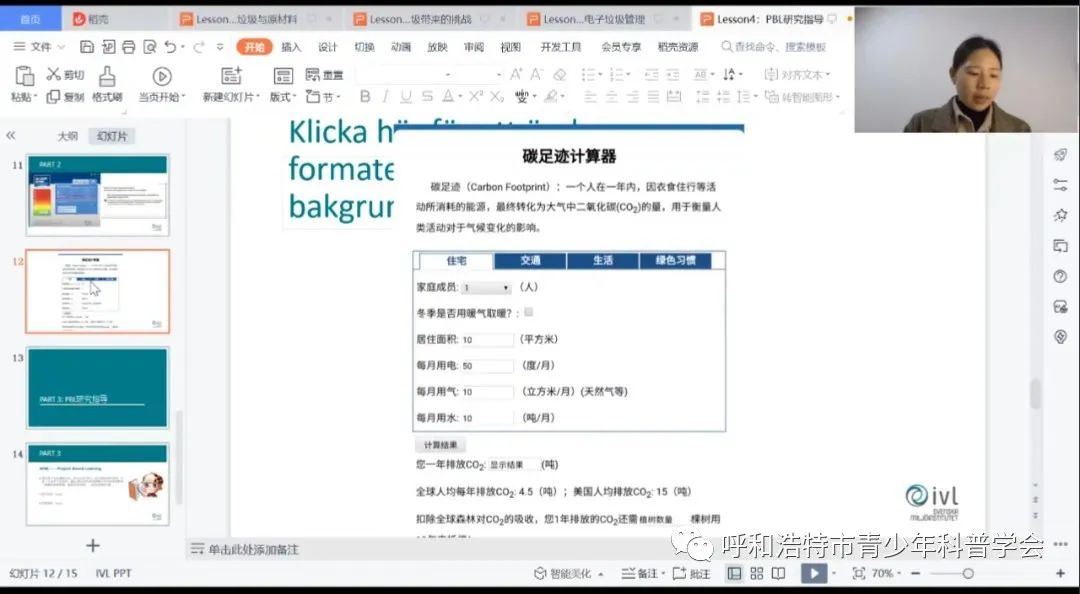Open reading view book icon in status bar
Image resolution: width=1080 pixels, height=594 pixels.
778,574
